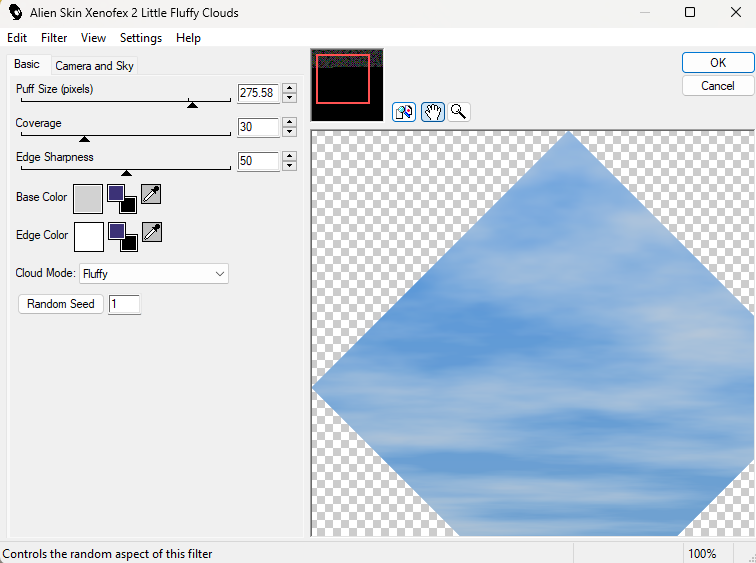Viewport: 756px width, 563px height.
Task: Click the Edge Color eyedropper icon
Action: coord(152,232)
